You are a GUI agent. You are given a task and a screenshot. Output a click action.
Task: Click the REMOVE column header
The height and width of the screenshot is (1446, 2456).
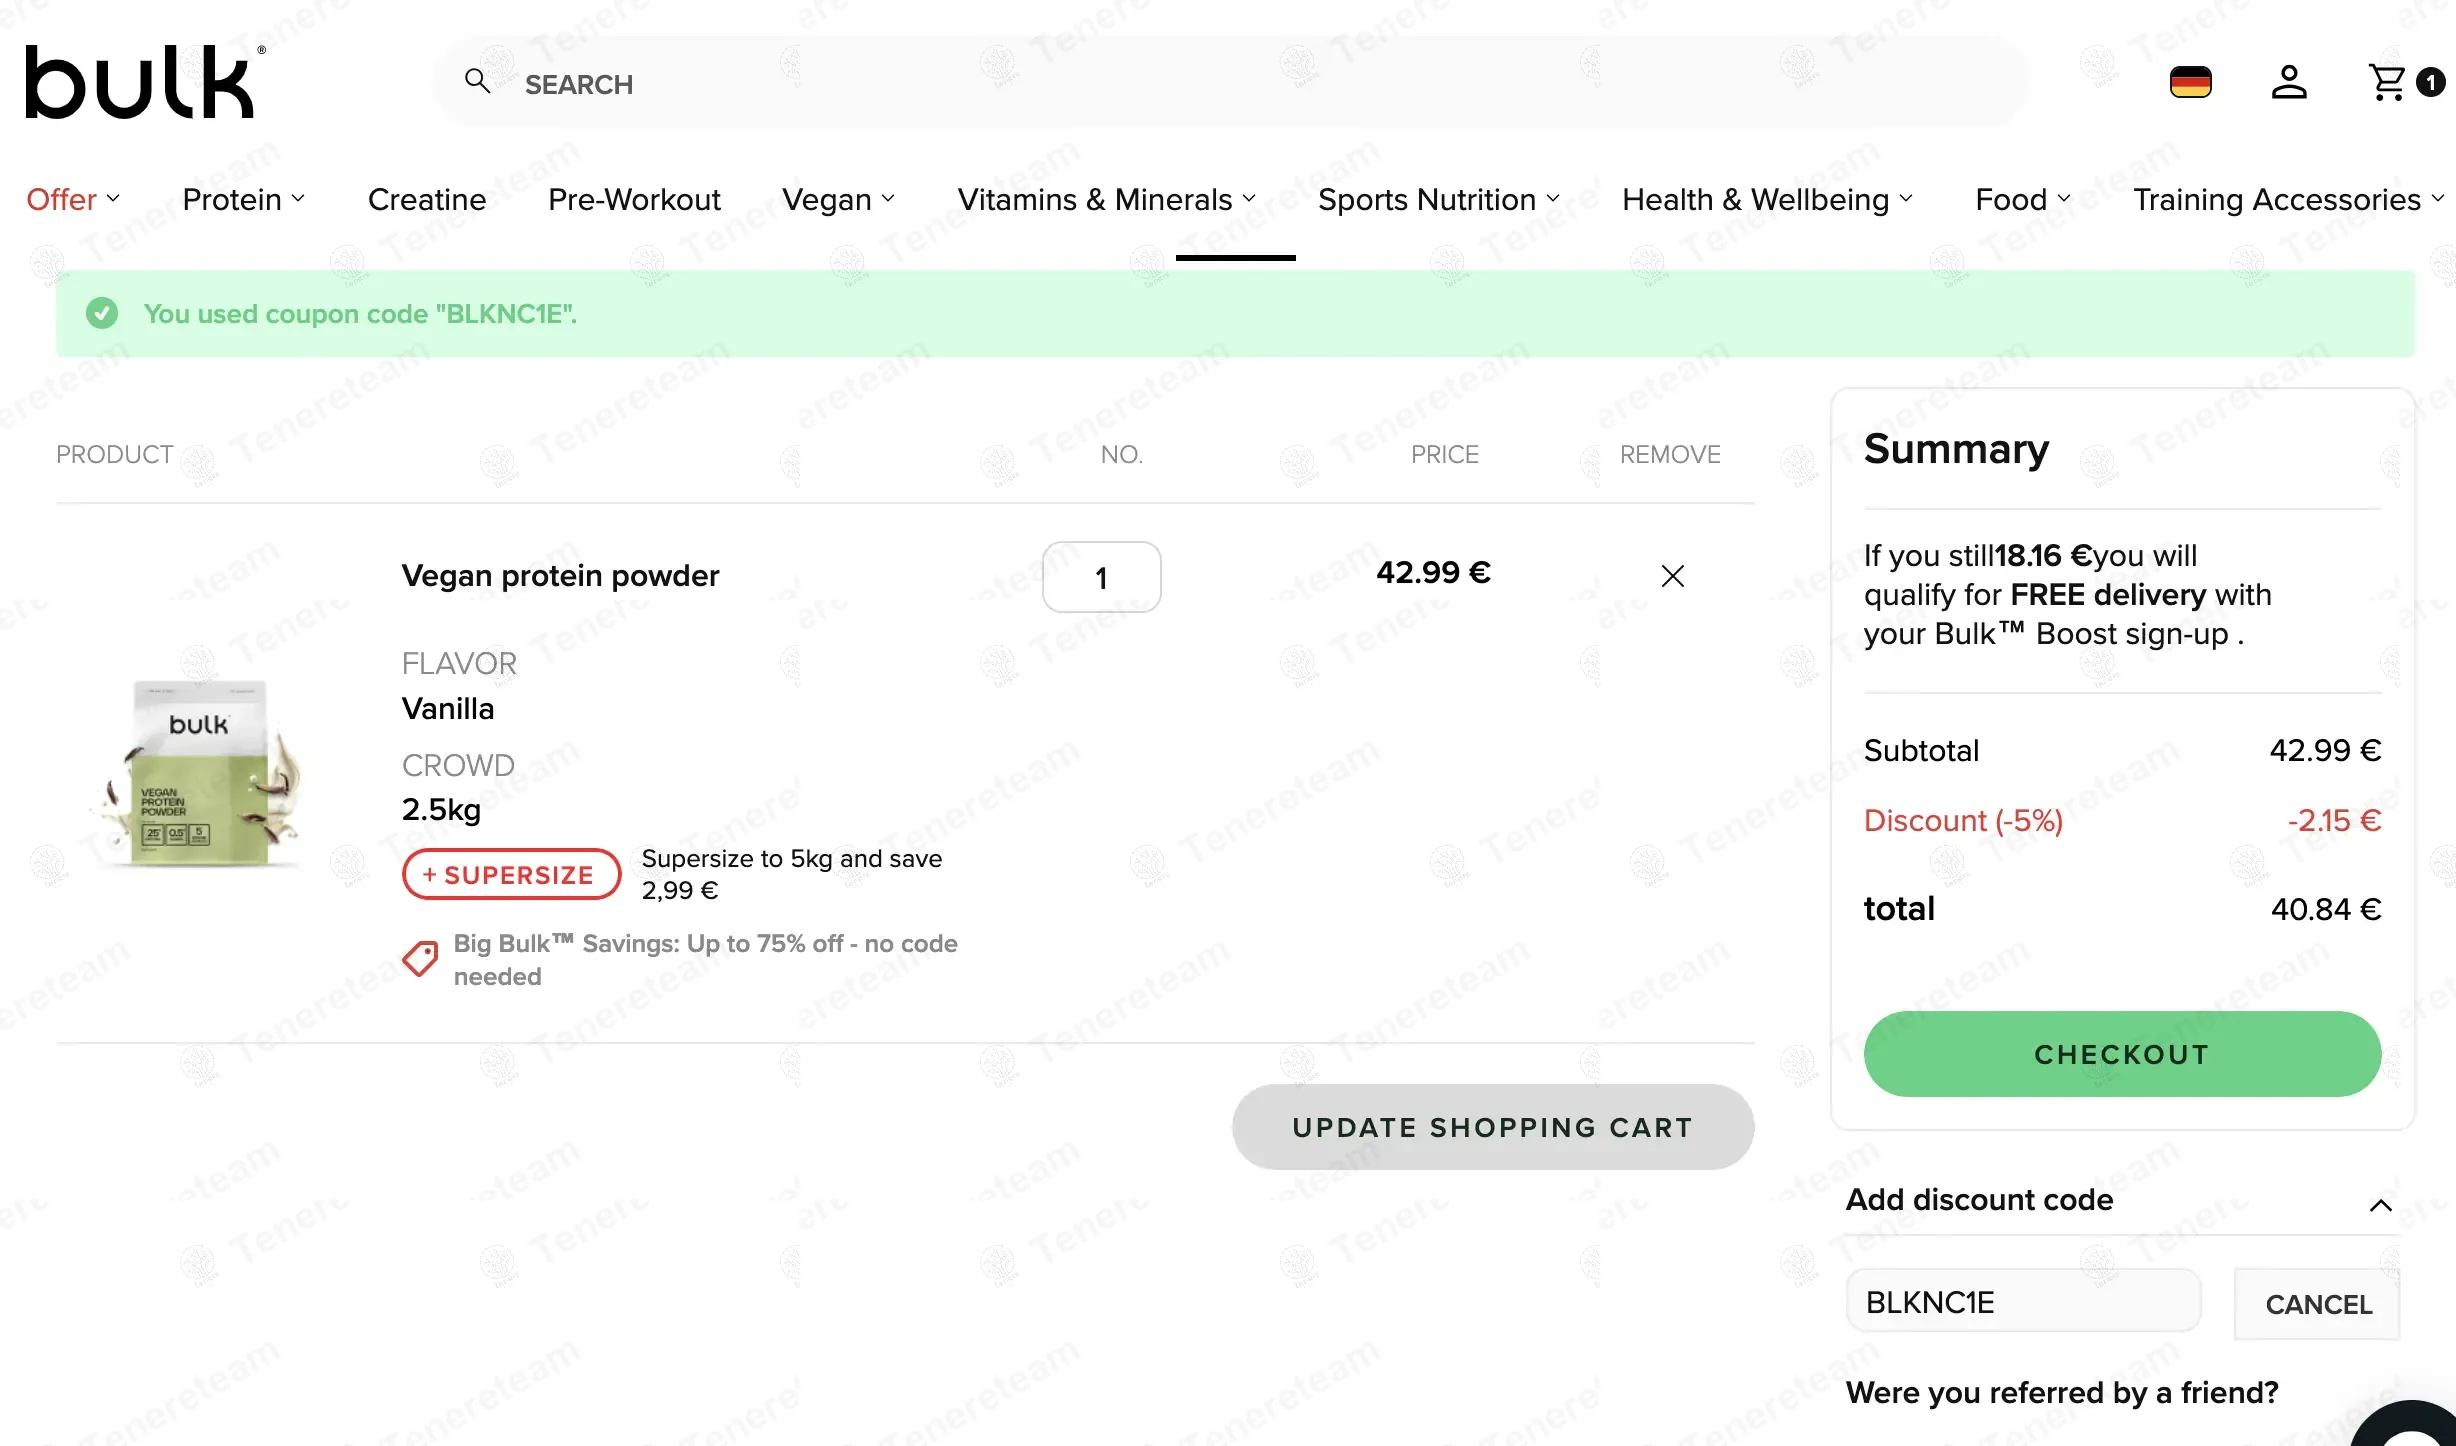pyautogui.click(x=1670, y=454)
